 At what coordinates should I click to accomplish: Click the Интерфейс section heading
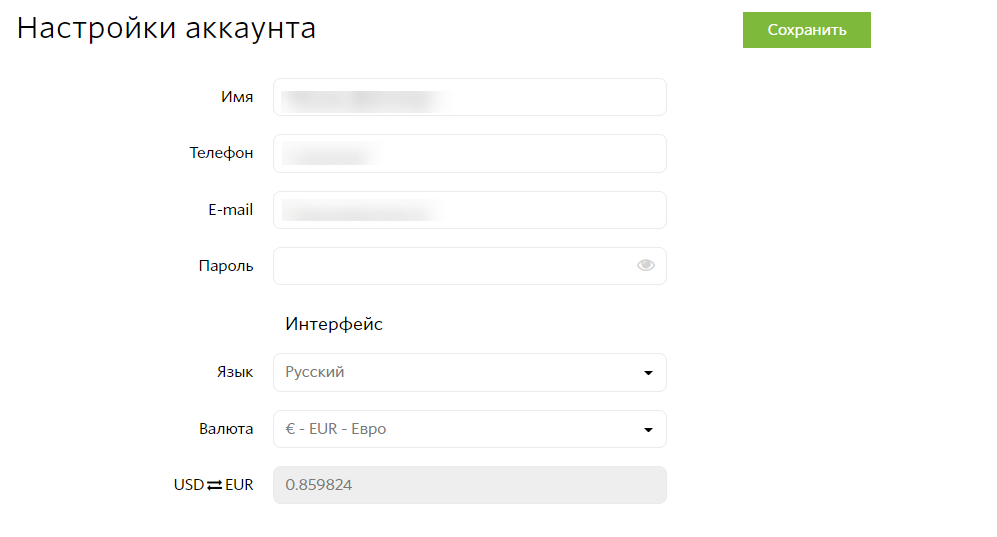click(333, 324)
